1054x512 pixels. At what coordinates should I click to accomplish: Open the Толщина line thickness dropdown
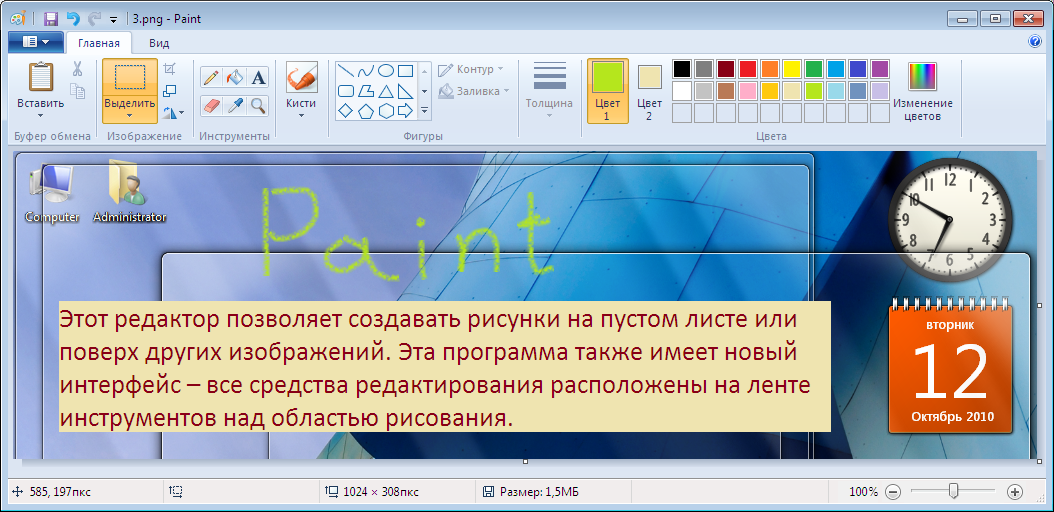(549, 91)
